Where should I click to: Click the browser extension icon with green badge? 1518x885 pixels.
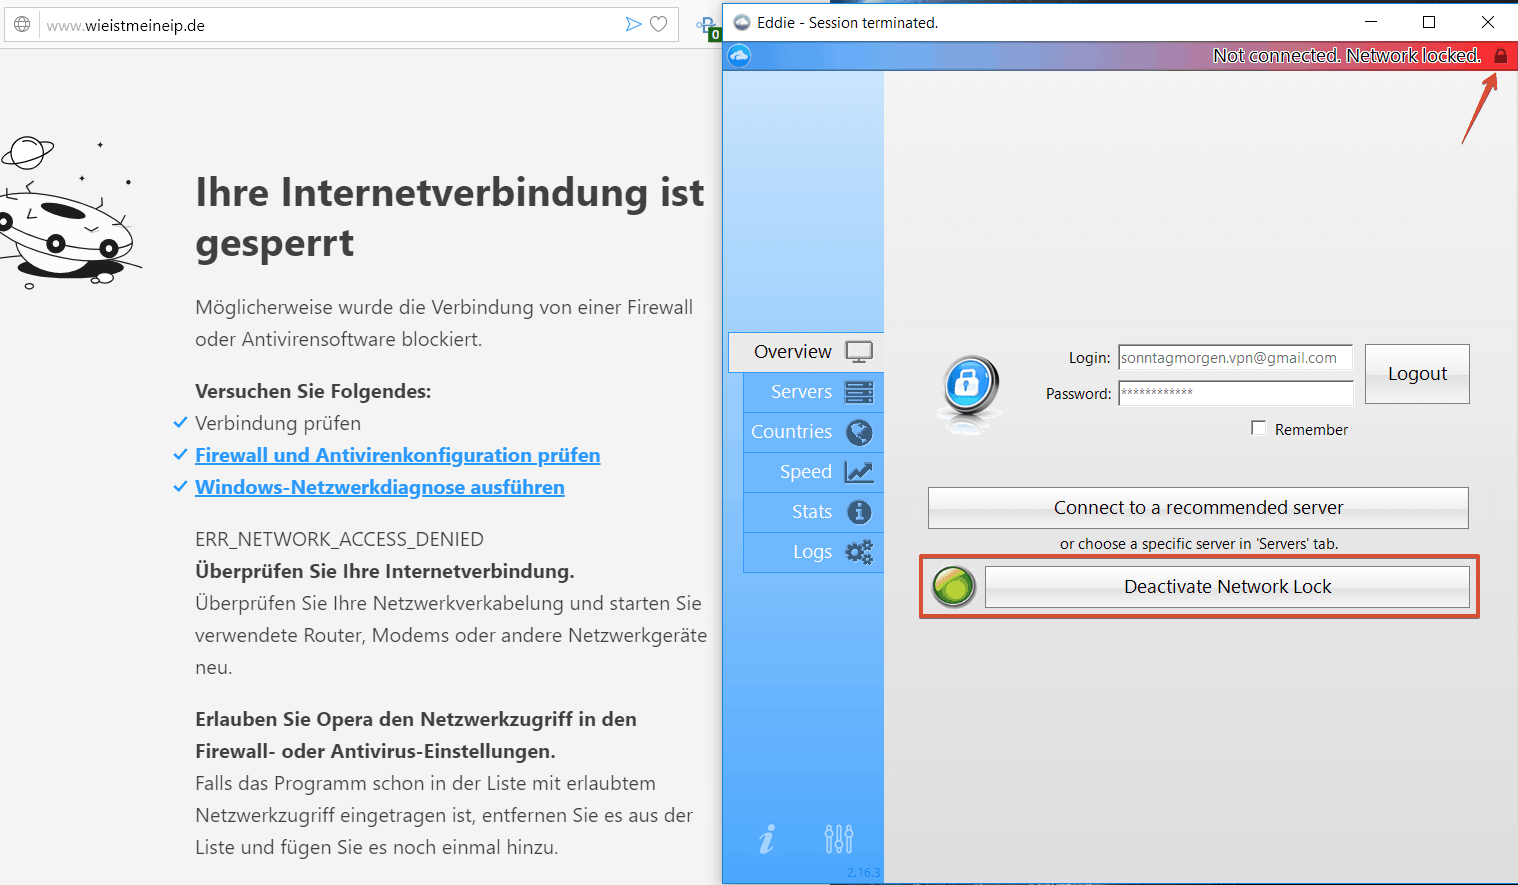point(709,27)
